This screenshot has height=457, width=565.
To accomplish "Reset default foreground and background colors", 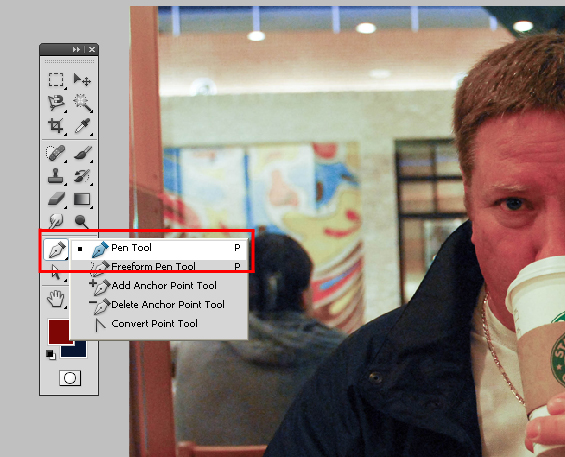I will pos(51,355).
